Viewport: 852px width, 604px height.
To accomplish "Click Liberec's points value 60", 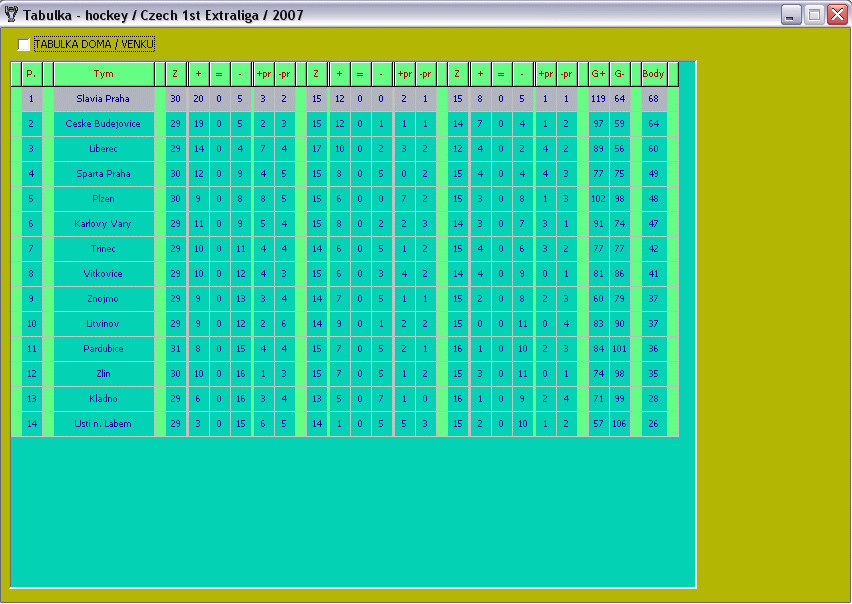I will point(654,149).
